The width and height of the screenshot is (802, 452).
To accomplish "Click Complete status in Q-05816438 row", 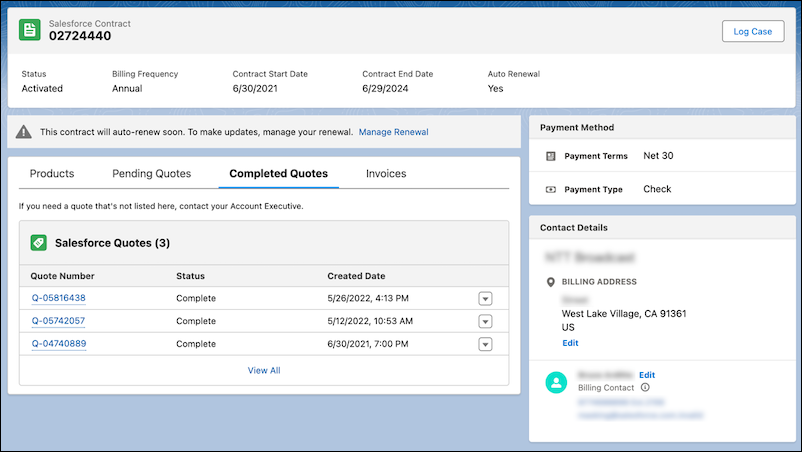I will [x=196, y=299].
